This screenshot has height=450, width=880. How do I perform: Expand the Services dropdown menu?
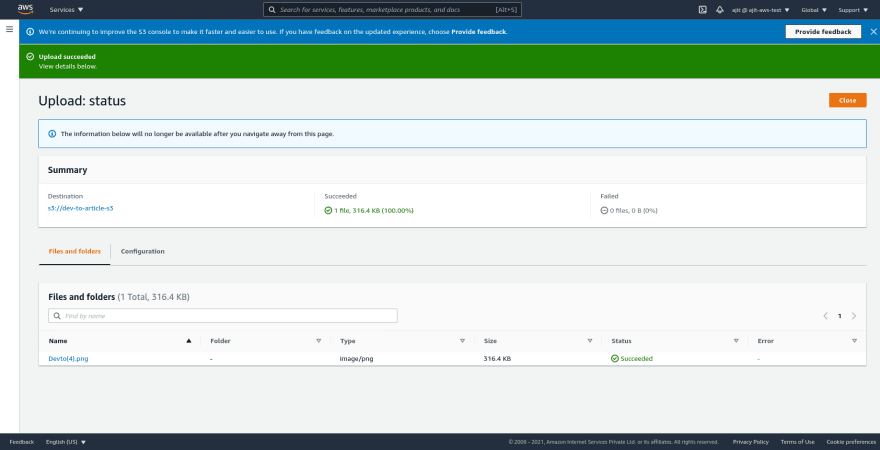click(66, 10)
